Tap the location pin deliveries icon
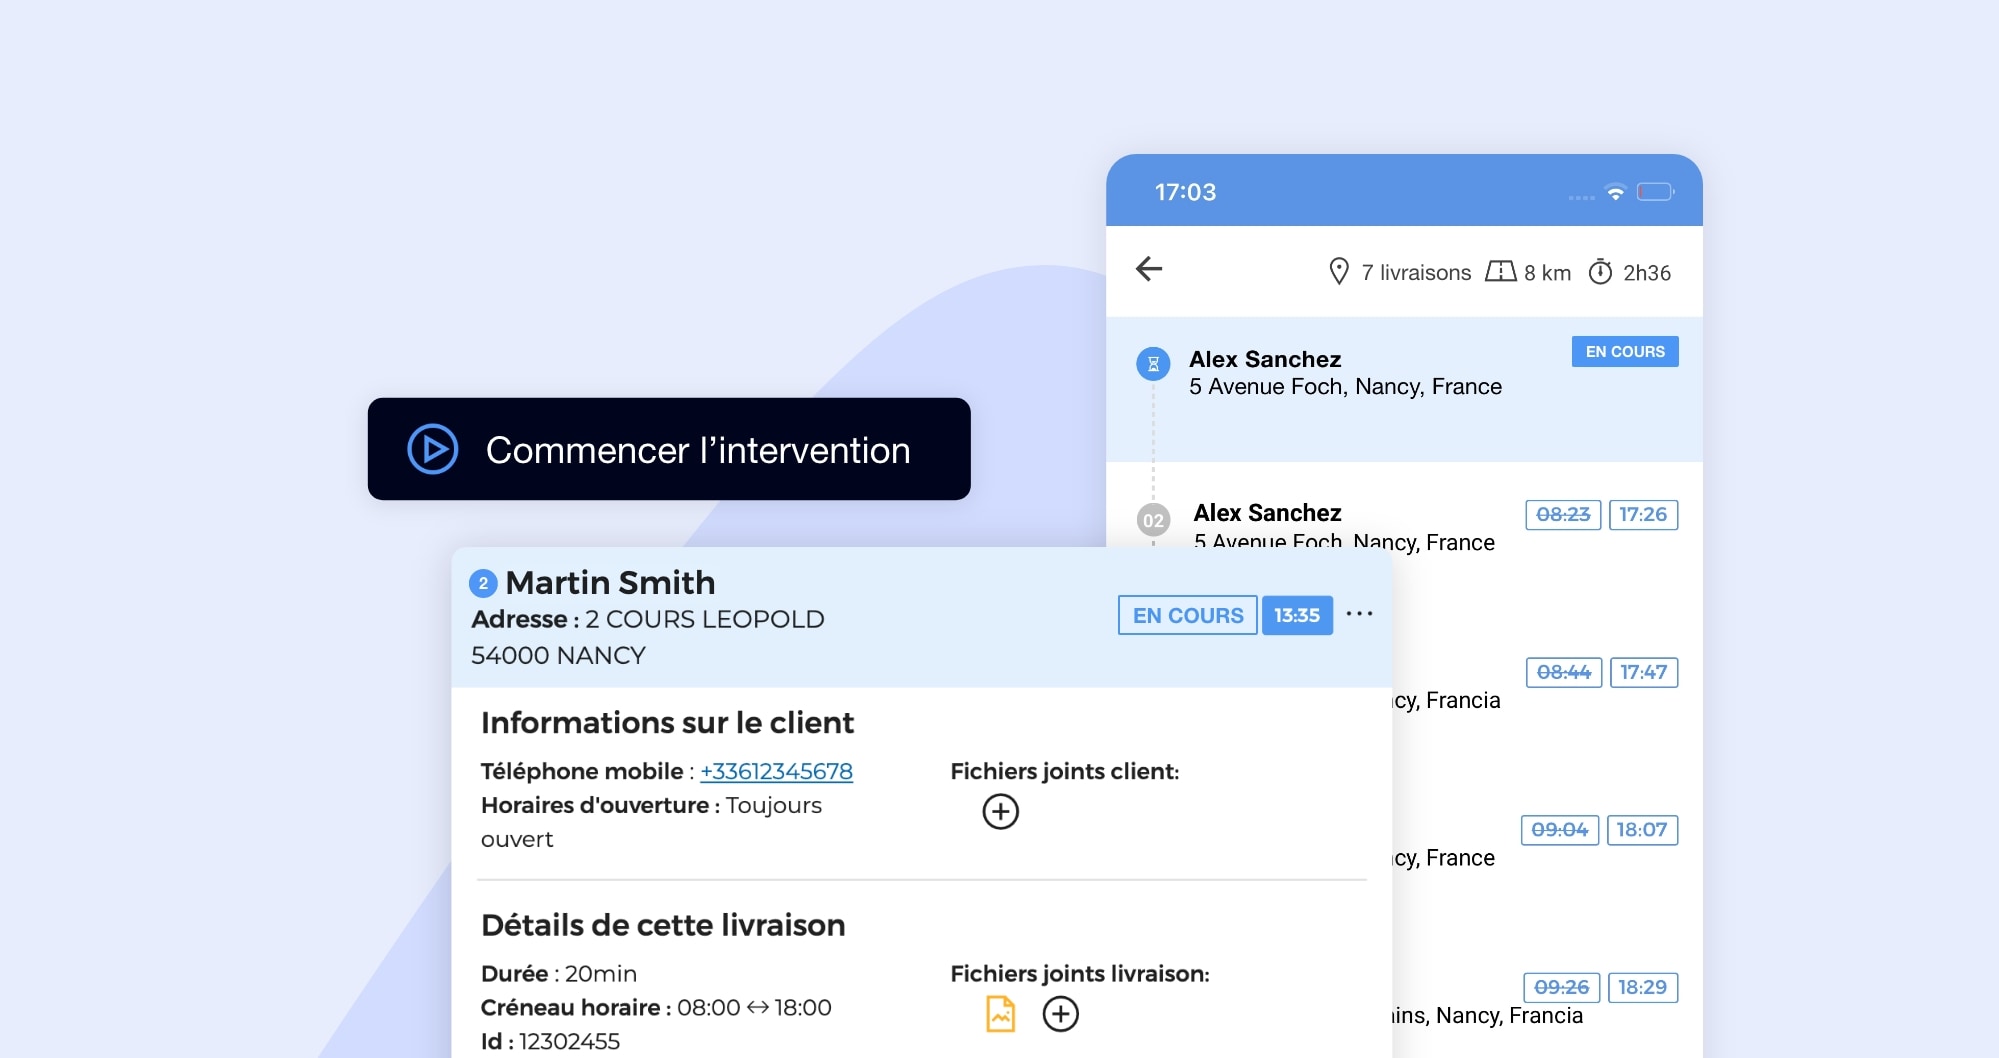This screenshot has height=1058, width=1999. click(1338, 272)
